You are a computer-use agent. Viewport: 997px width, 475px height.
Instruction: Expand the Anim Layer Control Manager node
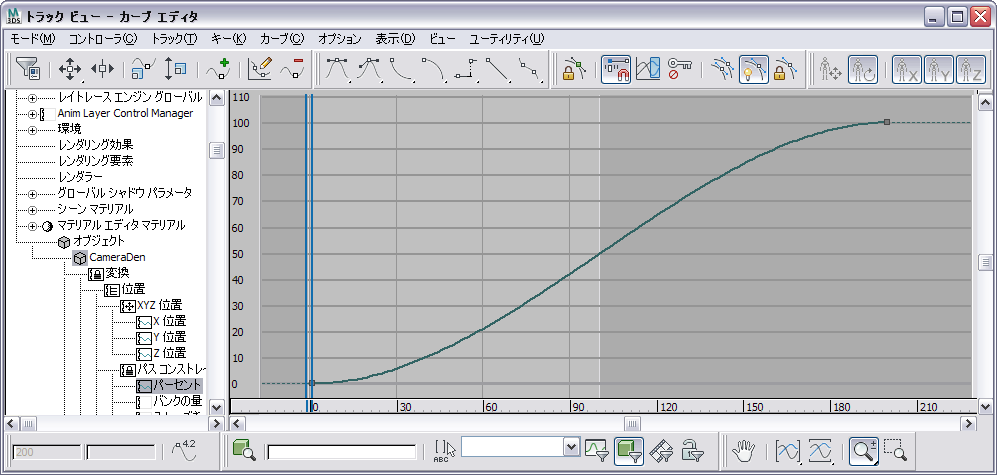tap(32, 114)
